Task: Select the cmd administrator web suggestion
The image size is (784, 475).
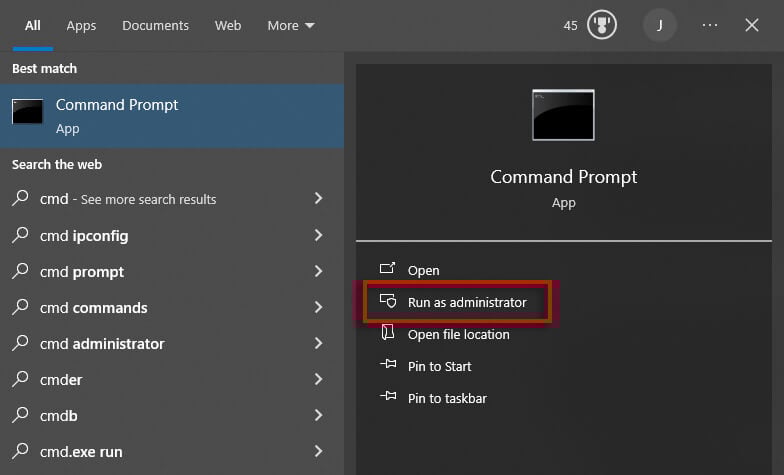Action: [x=102, y=344]
